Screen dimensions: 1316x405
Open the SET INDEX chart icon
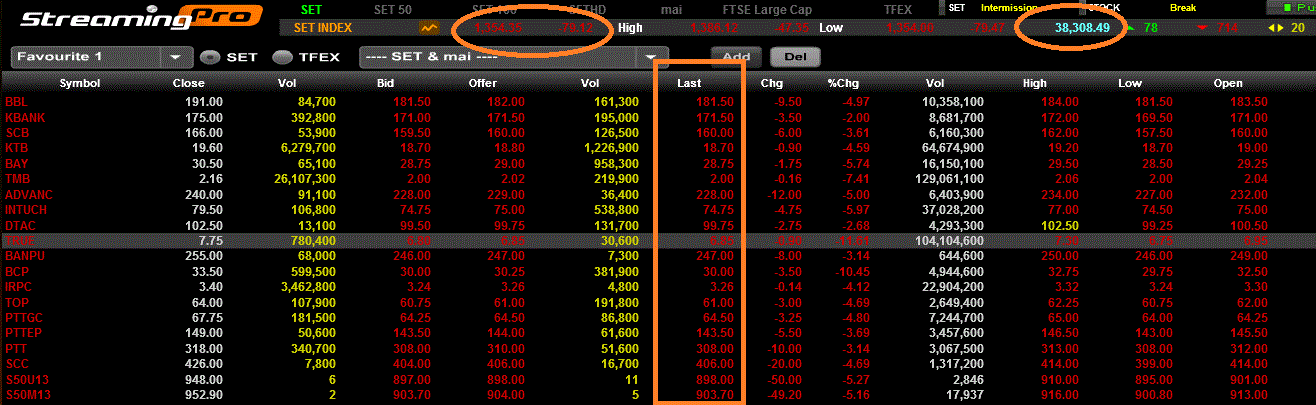[430, 29]
